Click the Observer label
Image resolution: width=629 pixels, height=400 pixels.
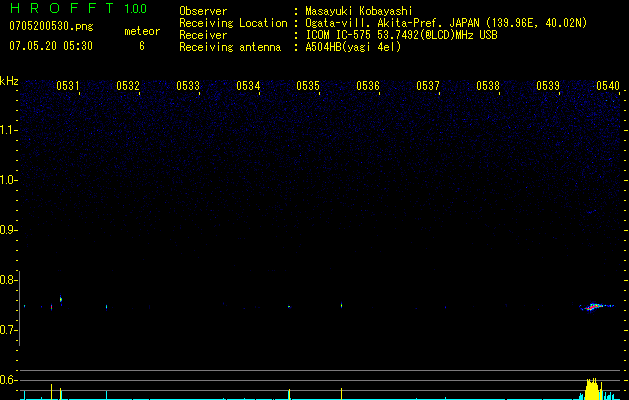click(x=203, y=11)
